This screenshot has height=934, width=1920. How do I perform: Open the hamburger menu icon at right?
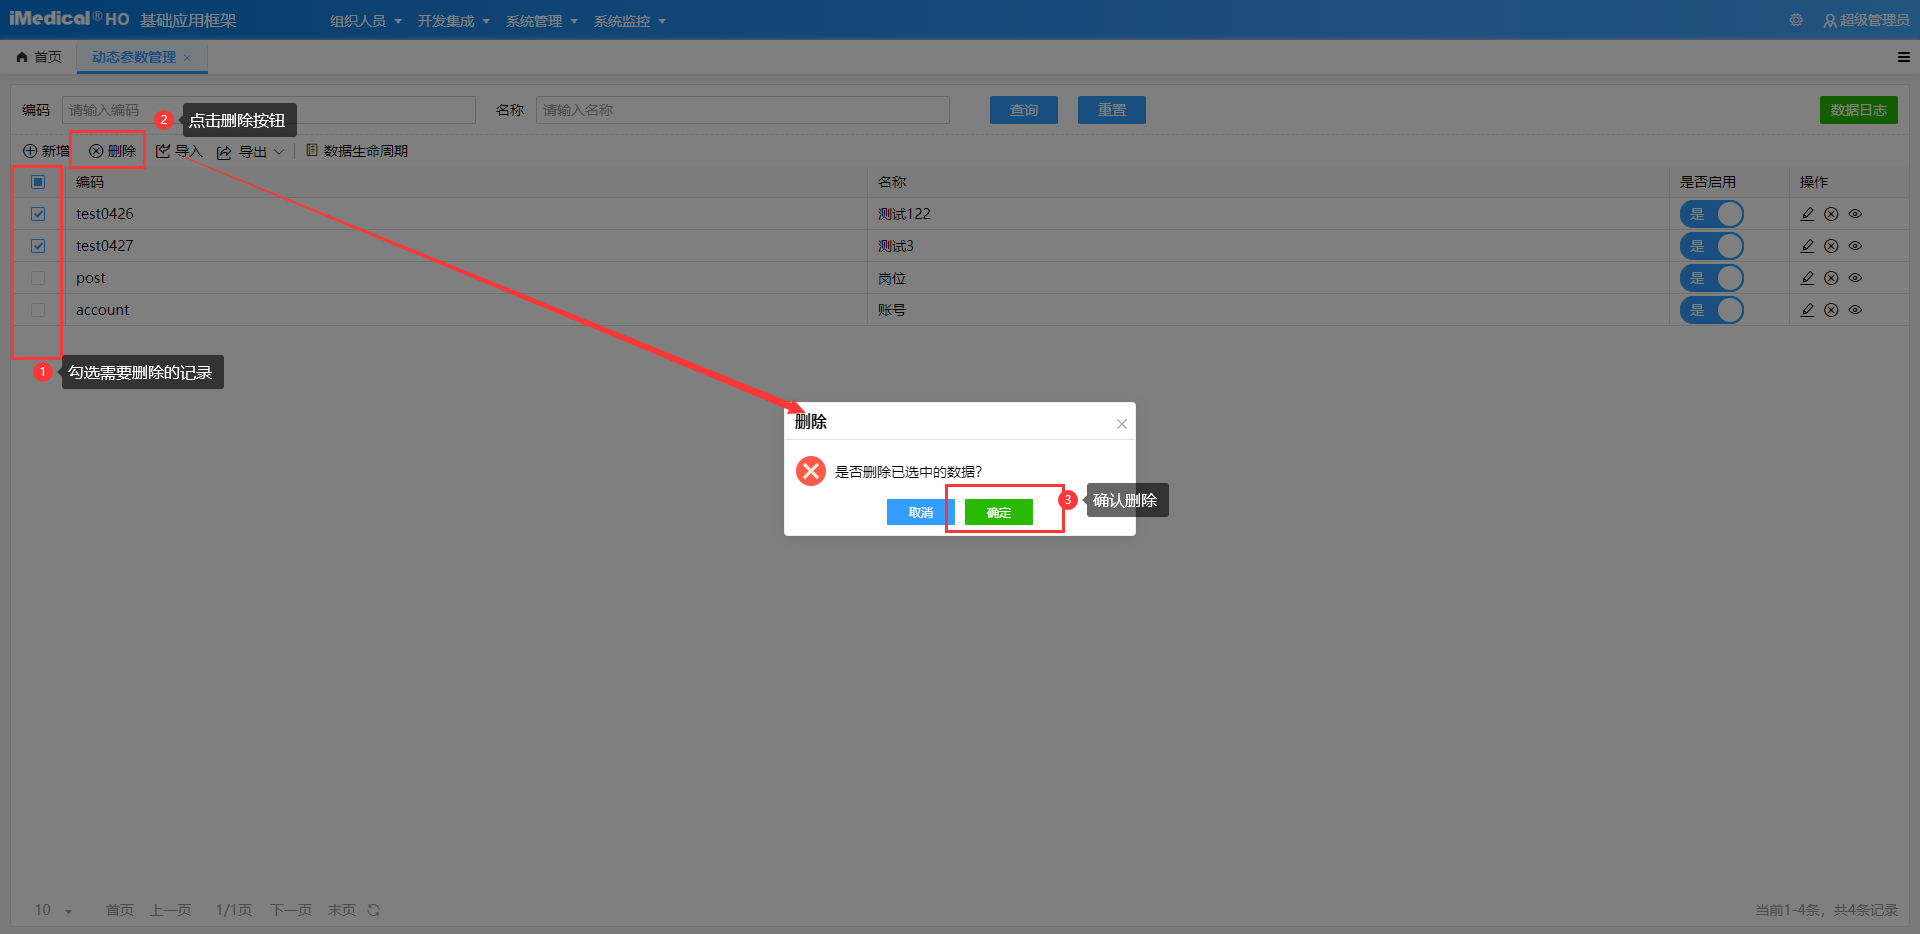click(1903, 57)
